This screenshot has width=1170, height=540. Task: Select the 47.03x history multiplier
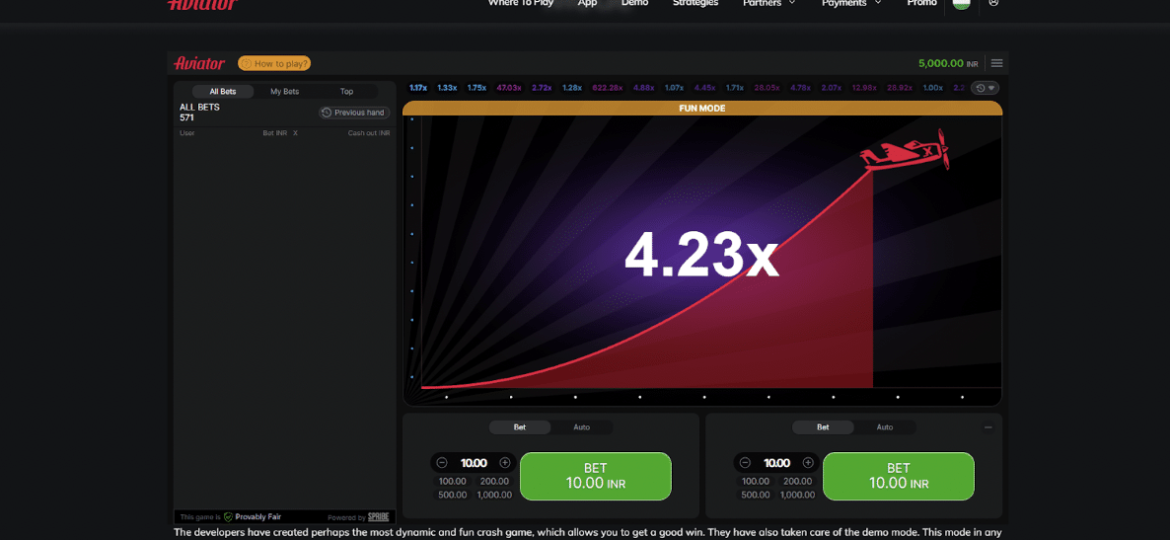coord(509,88)
